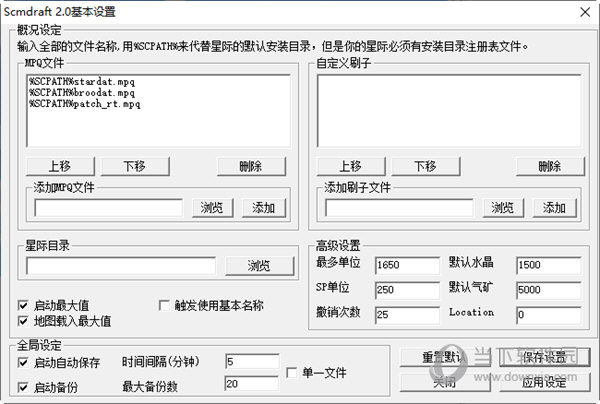Select %SCPATH%stardat.mpq in the MPQ list
The image size is (600, 404).
tap(82, 81)
